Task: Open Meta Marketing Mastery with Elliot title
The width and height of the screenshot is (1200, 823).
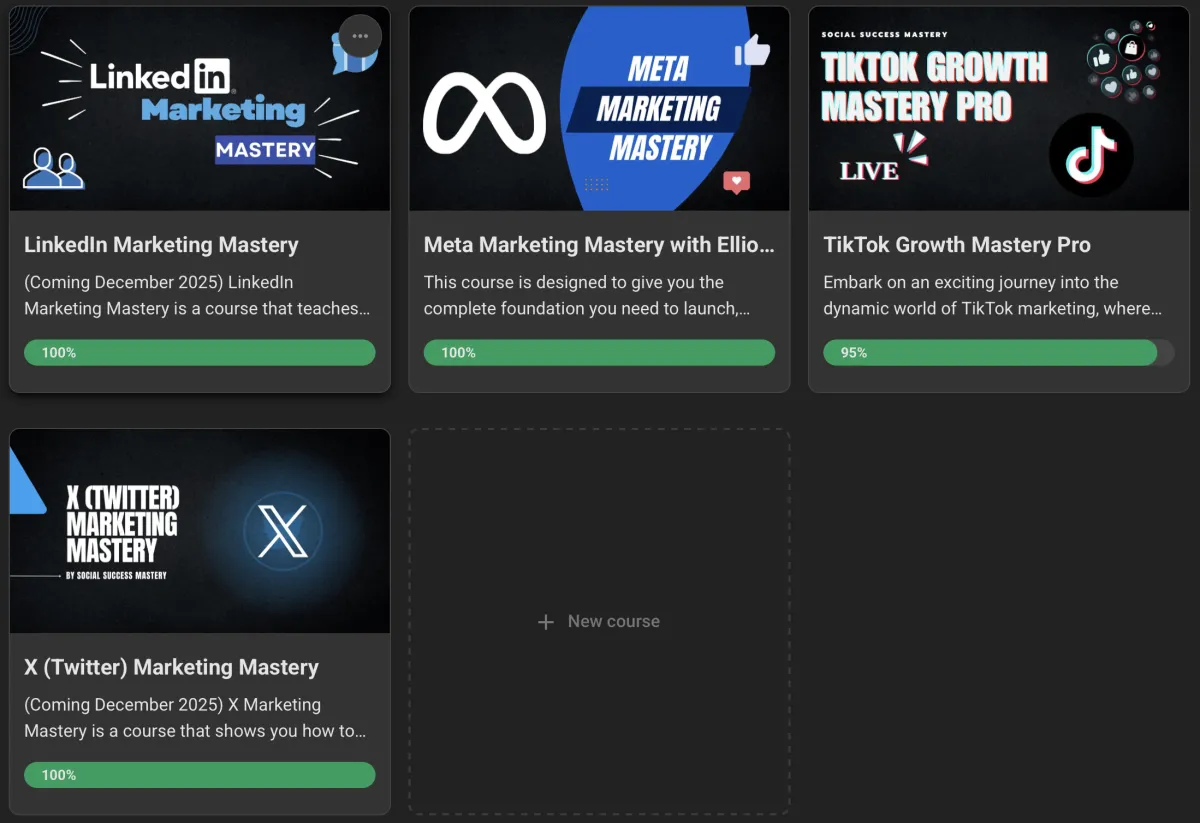Action: (x=599, y=245)
